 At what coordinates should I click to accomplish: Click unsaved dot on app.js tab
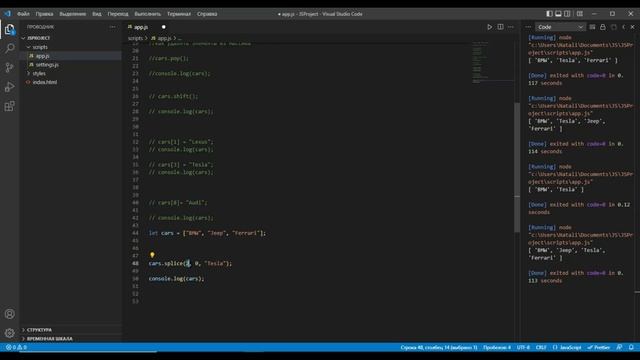click(164, 27)
